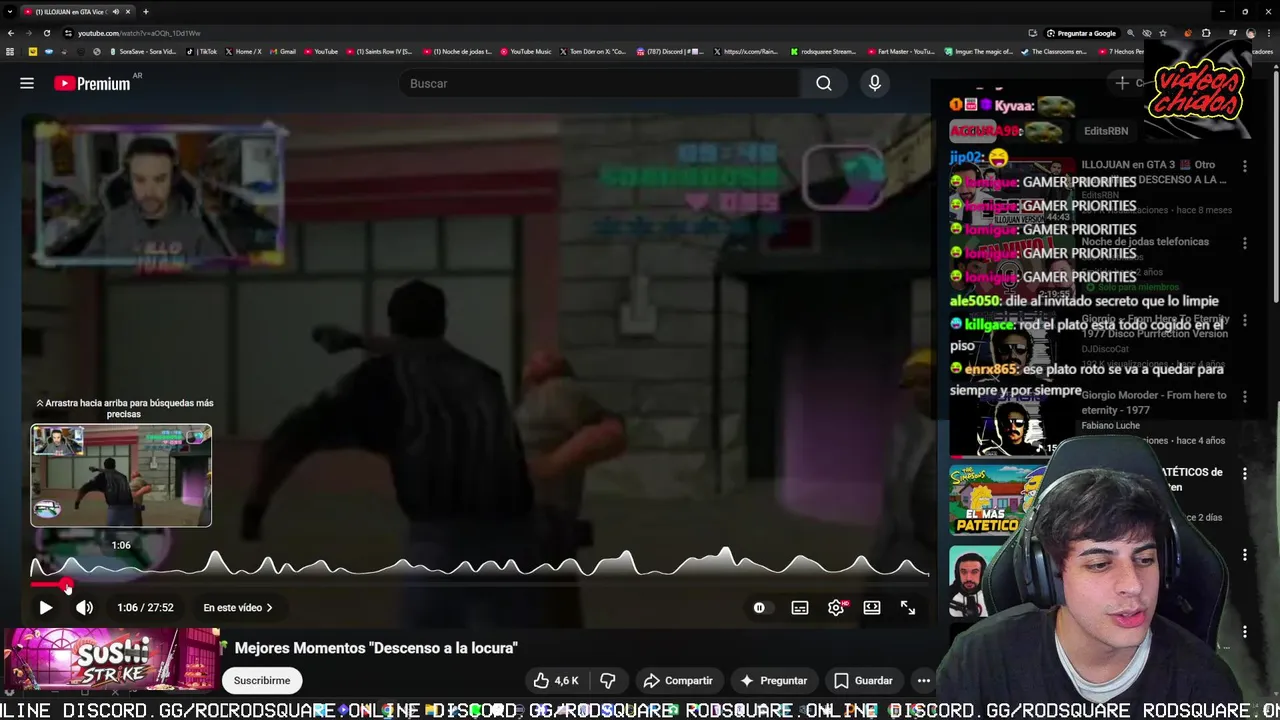
Task: Click the scrub preview thumbnail at 1:06
Action: tap(121, 475)
